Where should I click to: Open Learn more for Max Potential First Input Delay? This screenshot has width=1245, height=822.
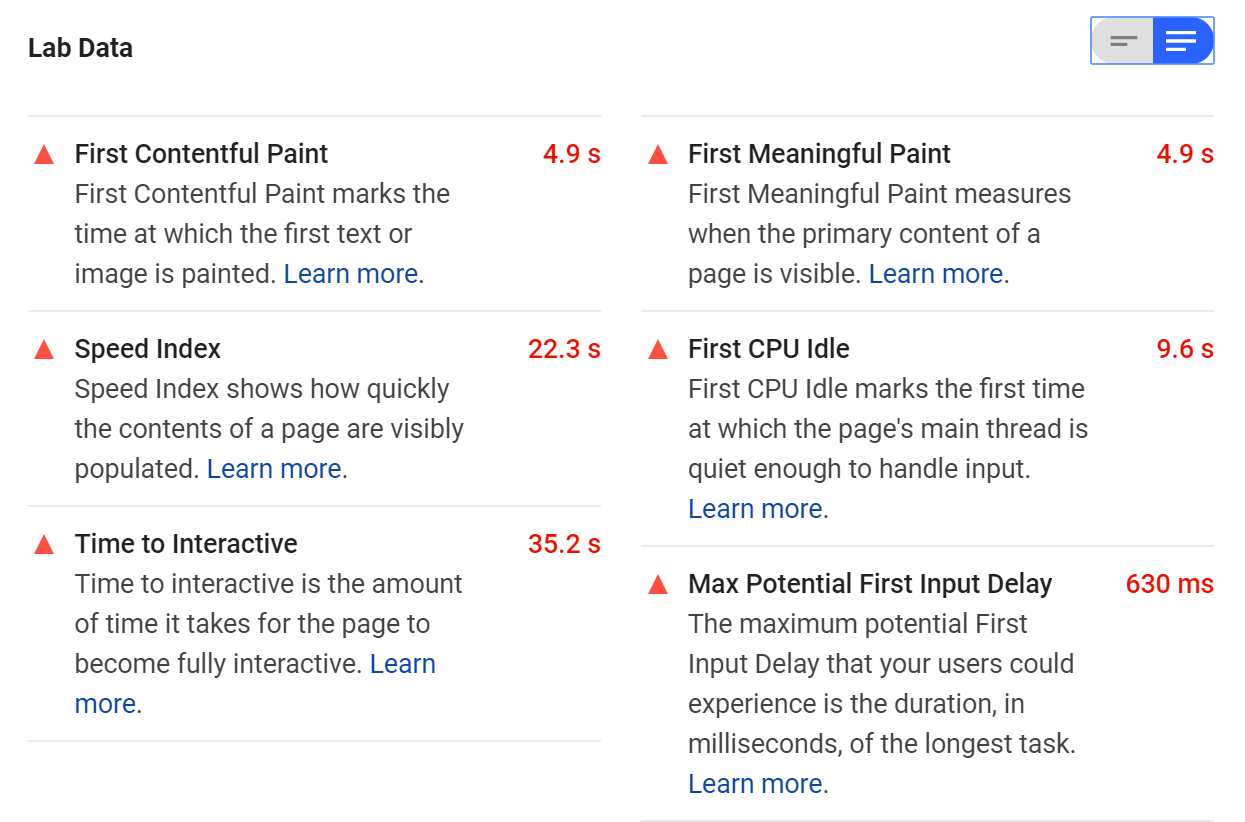coord(755,783)
